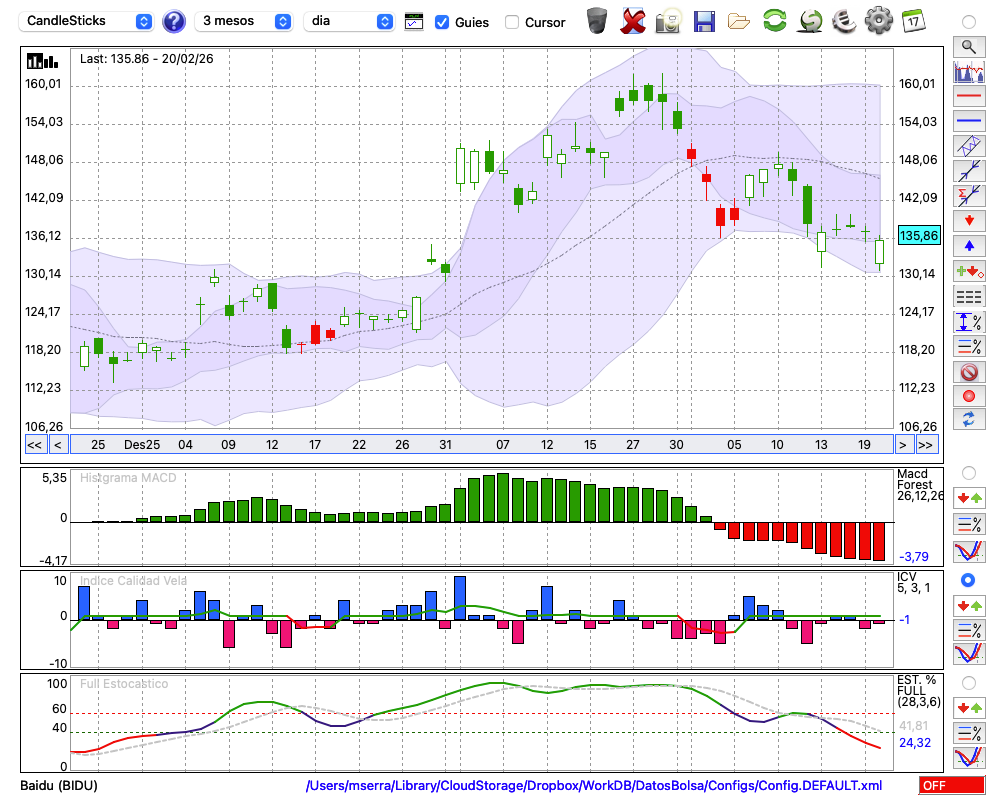Click the >> jump forward button
This screenshot has height=800, width=1000.
pos(927,445)
